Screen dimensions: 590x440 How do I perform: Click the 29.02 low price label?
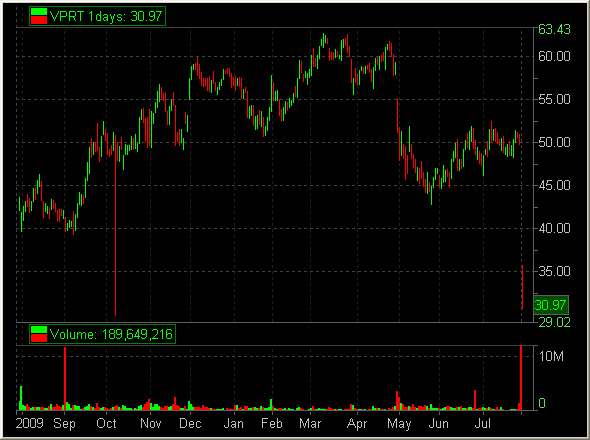[554, 323]
